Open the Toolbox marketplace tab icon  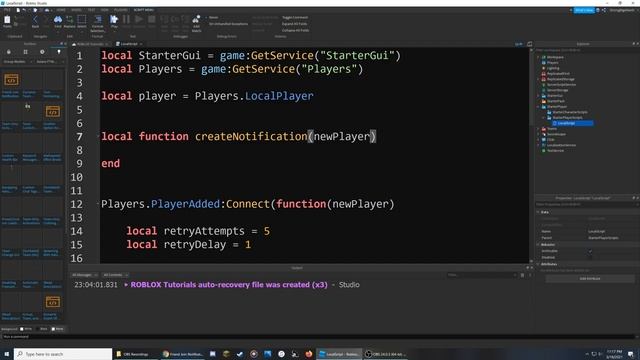click(9, 52)
